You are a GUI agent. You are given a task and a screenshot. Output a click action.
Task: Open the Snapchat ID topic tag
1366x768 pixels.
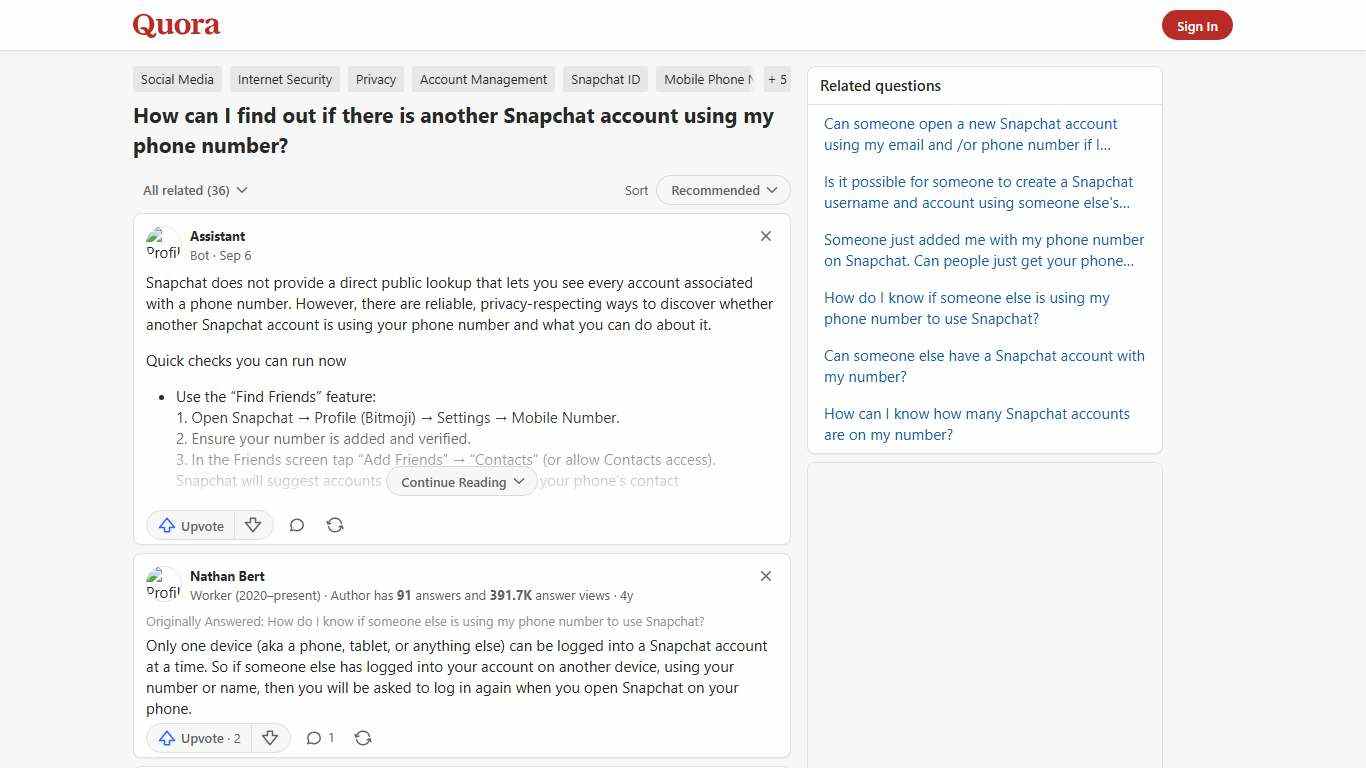[x=605, y=79]
